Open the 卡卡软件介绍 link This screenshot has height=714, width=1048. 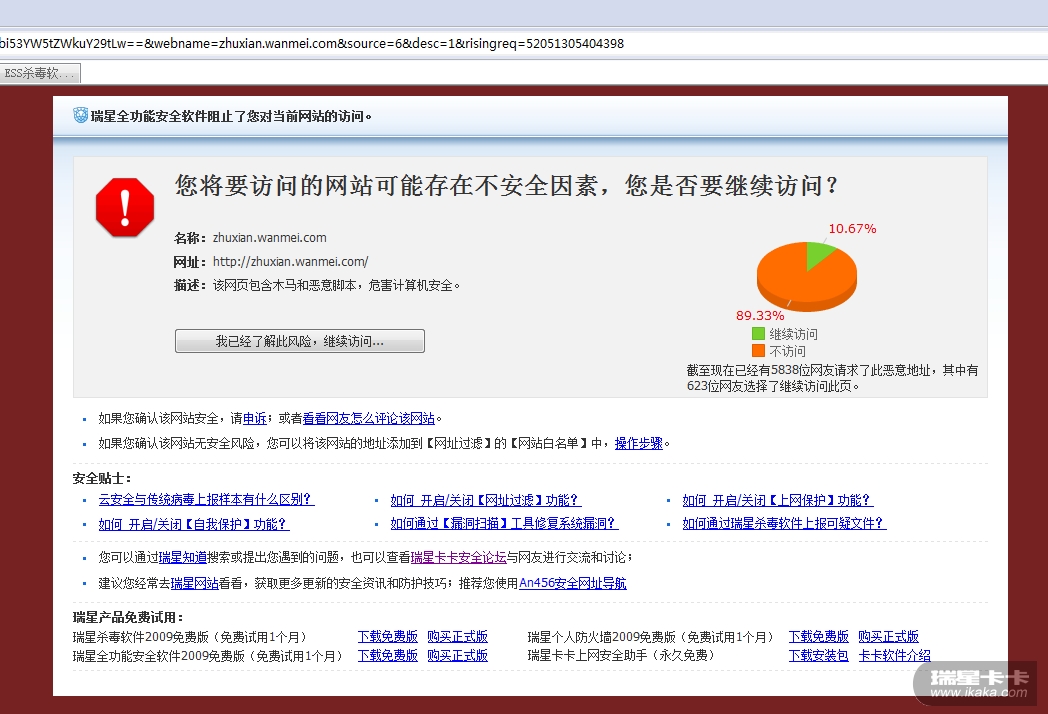(x=894, y=656)
